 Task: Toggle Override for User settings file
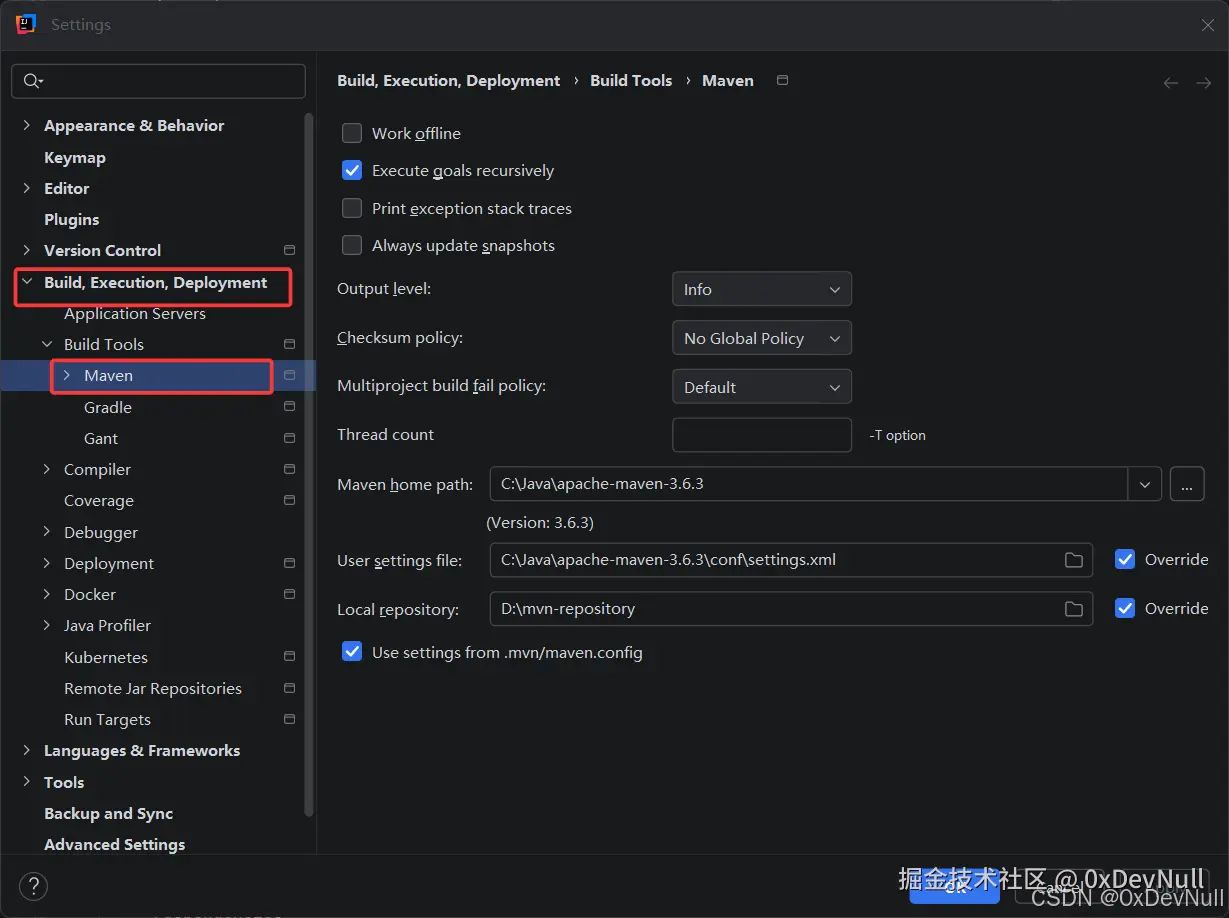click(x=1125, y=559)
